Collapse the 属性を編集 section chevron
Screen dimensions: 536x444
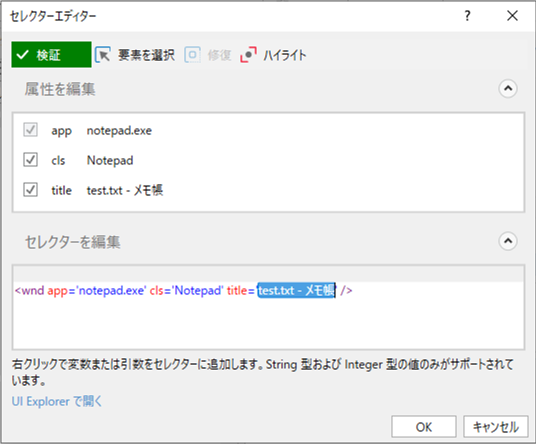tap(508, 89)
